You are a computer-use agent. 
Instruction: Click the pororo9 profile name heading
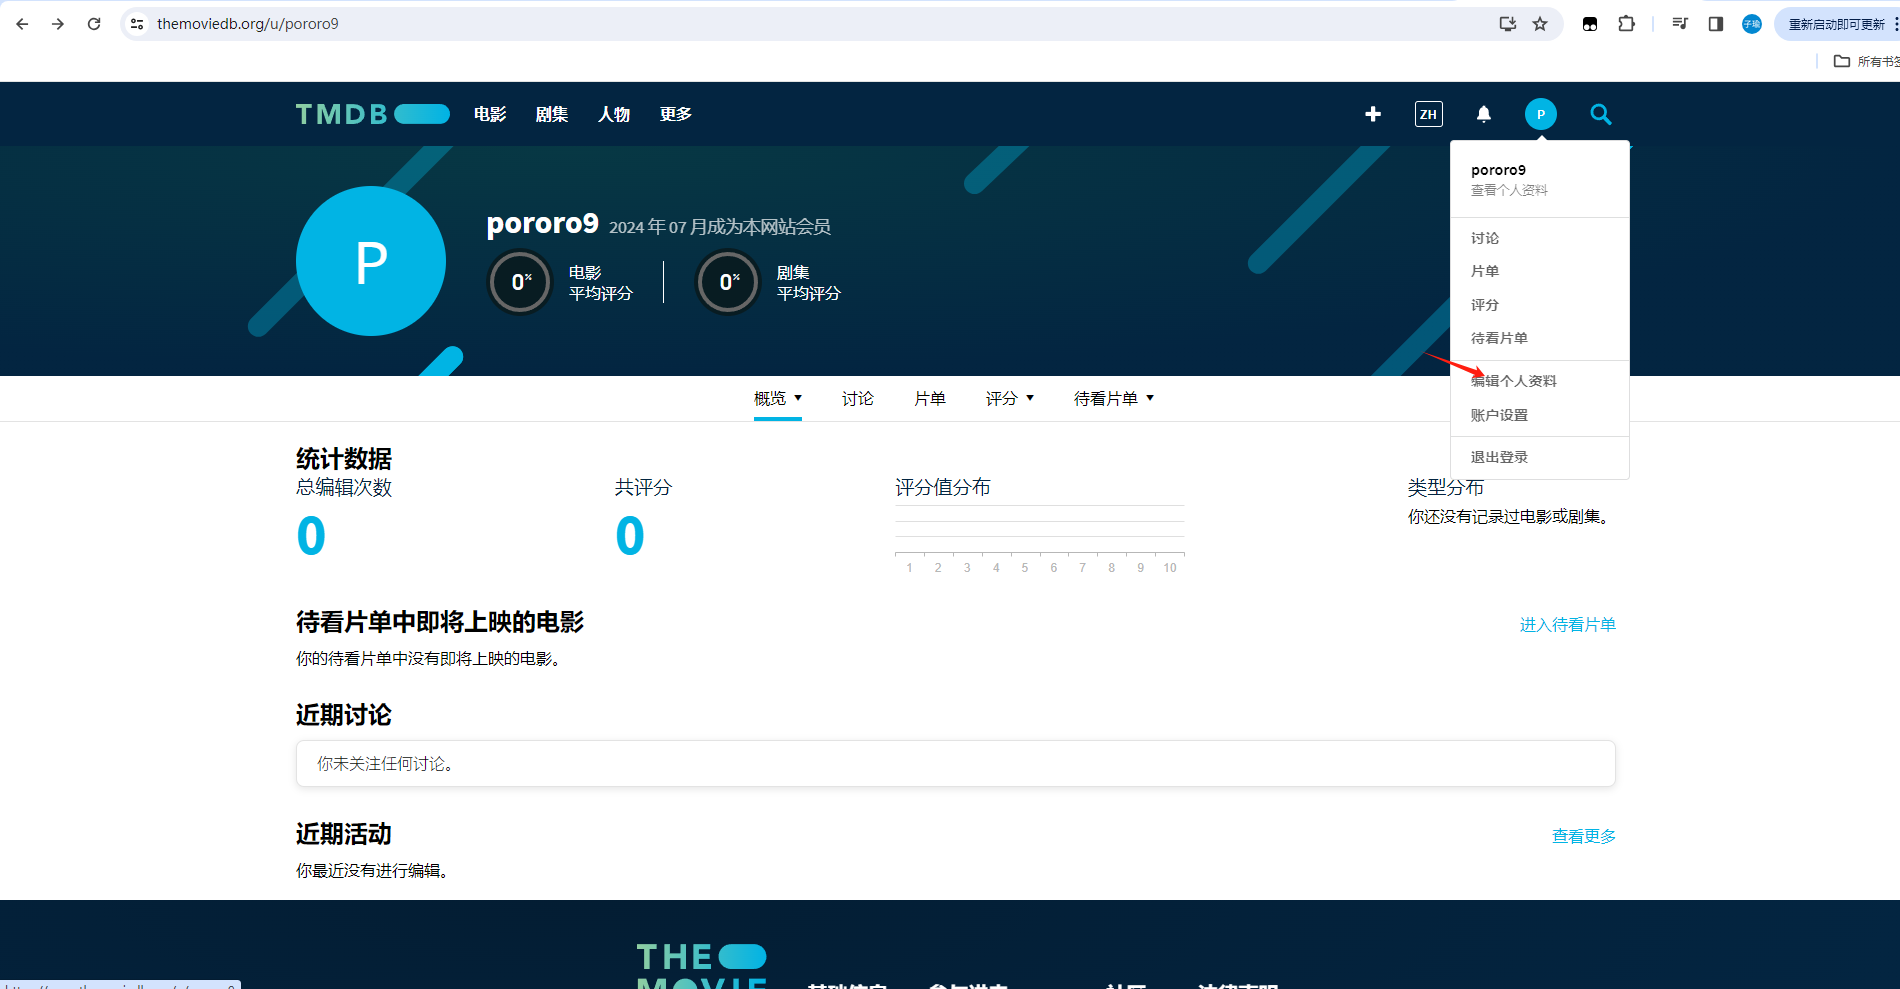[543, 223]
